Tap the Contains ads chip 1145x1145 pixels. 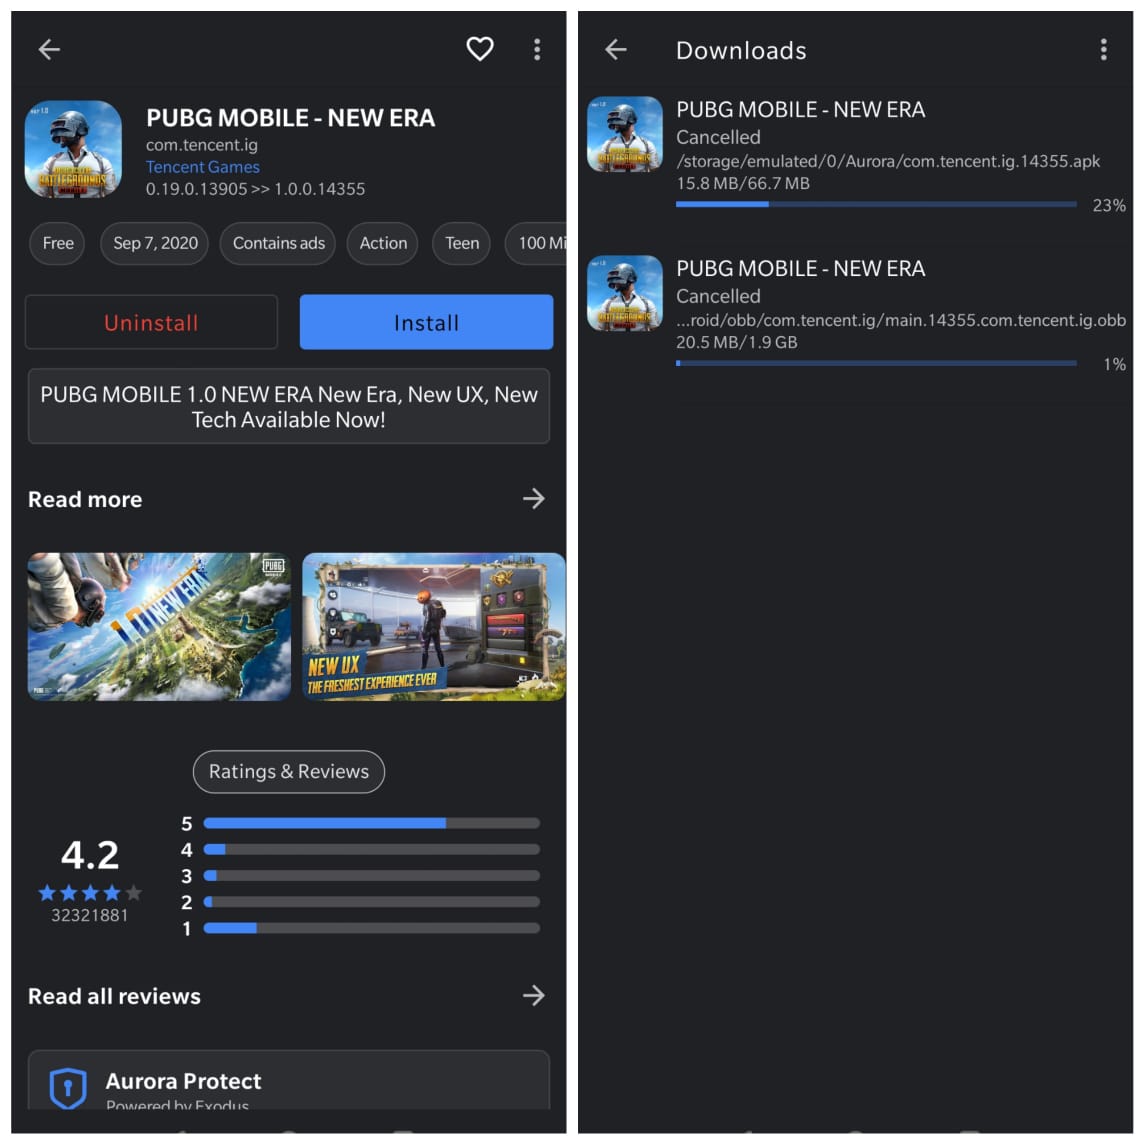coord(278,243)
